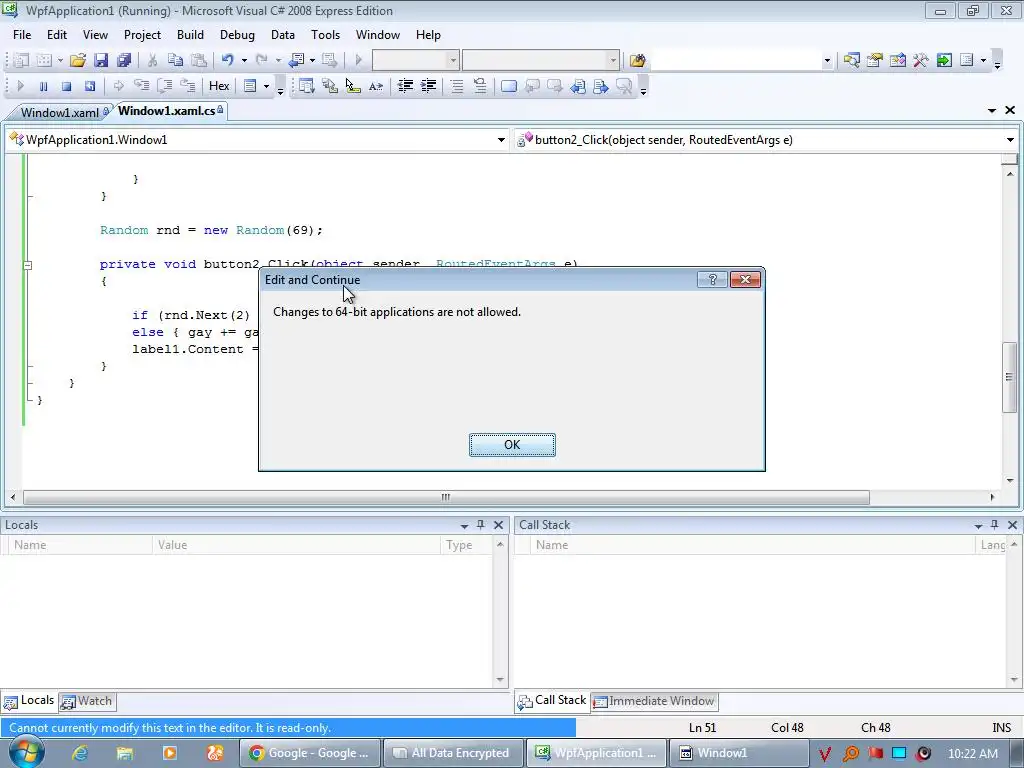Screen dimensions: 1024x768
Task: Open the Toolbox wrench icon
Action: coord(921,61)
